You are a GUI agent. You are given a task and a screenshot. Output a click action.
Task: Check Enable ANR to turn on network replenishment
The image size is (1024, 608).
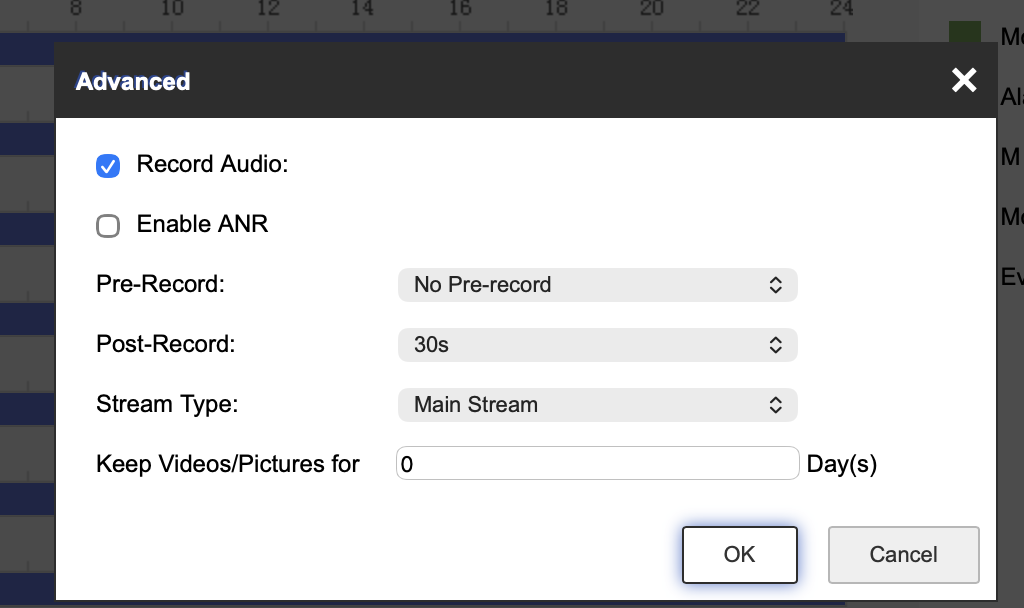pos(108,226)
